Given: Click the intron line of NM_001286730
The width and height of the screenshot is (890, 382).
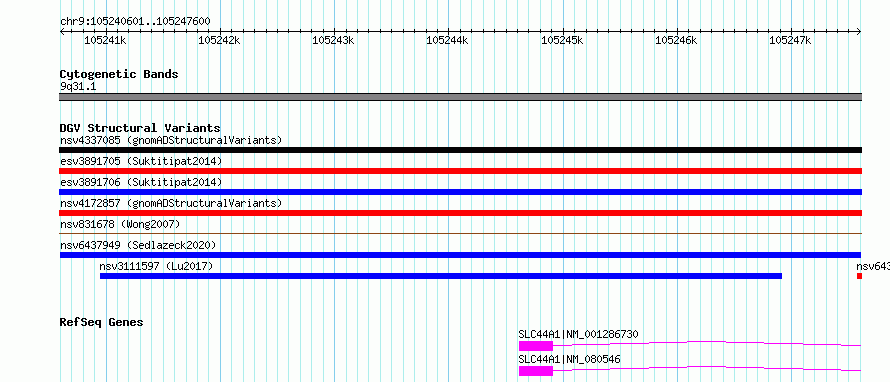Looking at the screenshot, I should (x=707, y=342).
